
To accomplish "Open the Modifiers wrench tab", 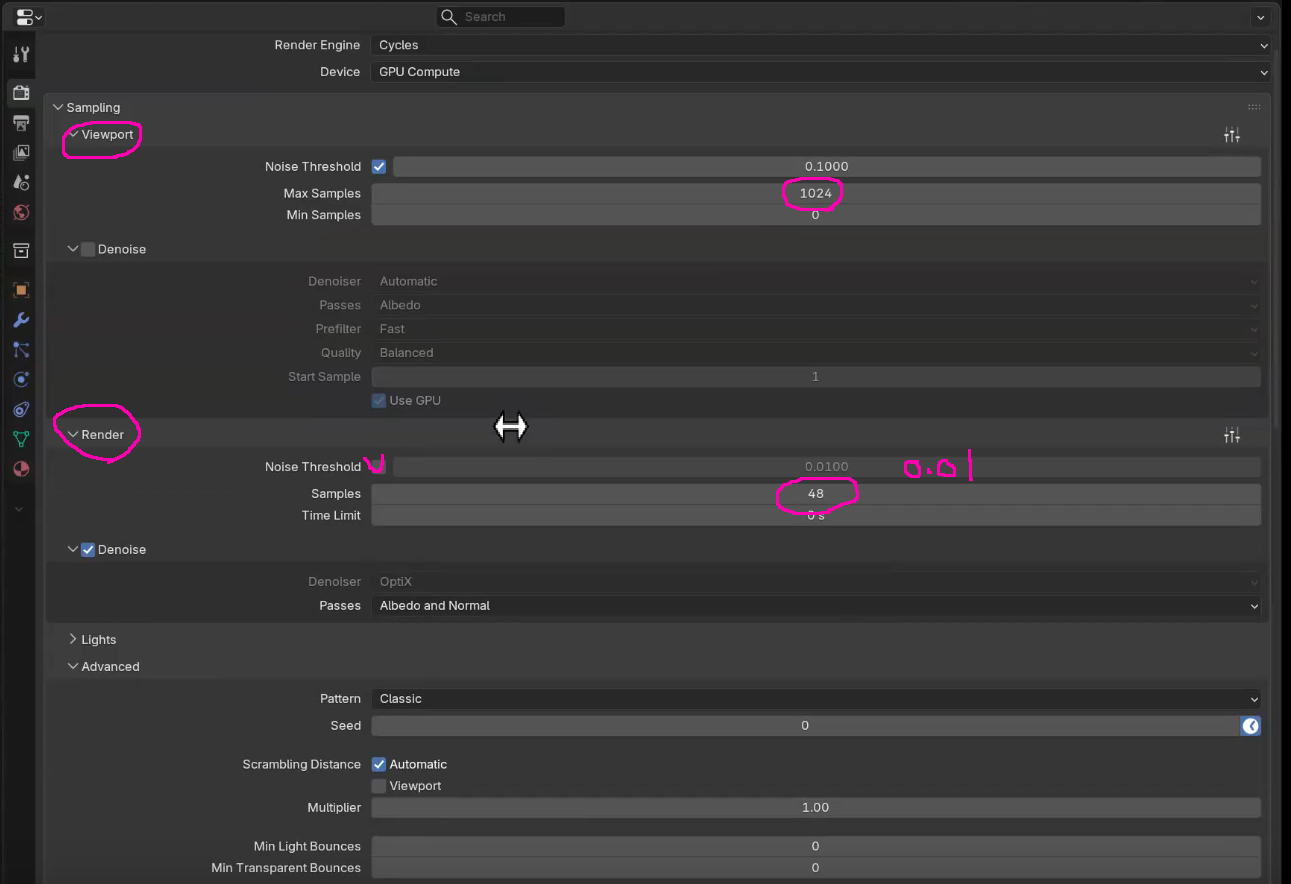I will [20, 320].
